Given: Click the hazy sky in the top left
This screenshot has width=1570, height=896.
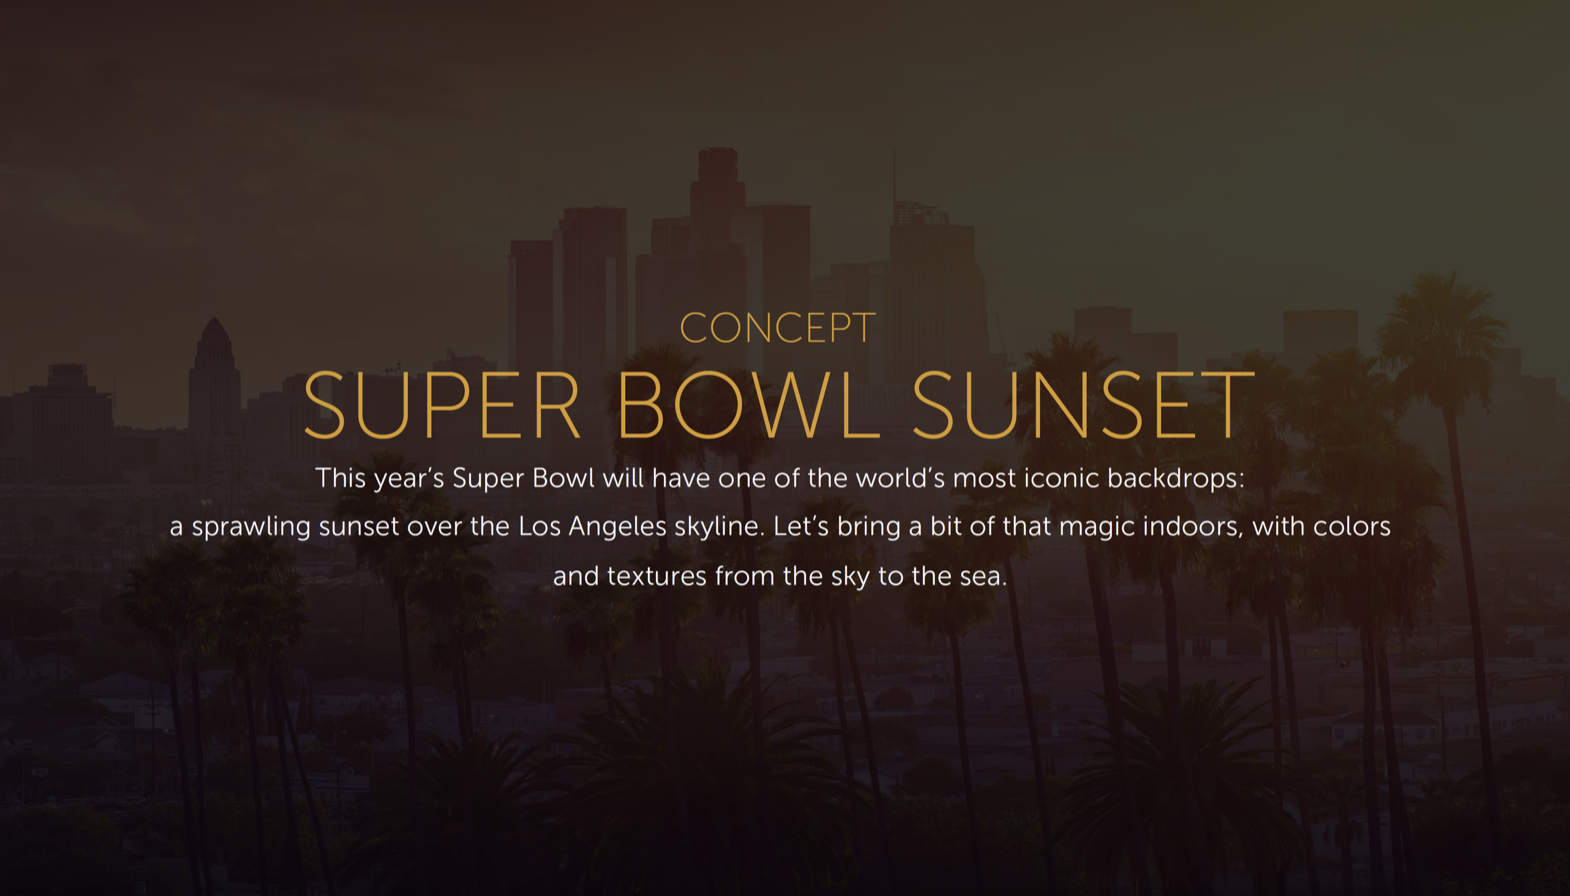Looking at the screenshot, I should coord(200,100).
